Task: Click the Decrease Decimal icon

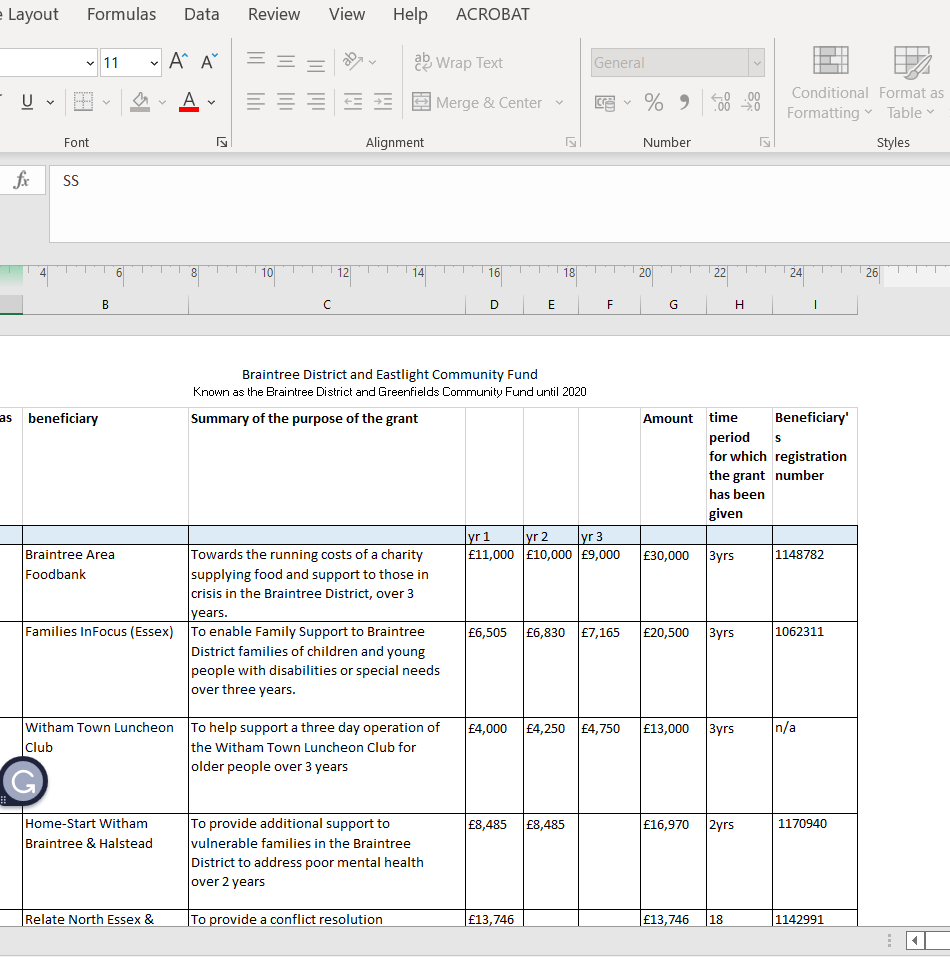Action: (x=751, y=102)
